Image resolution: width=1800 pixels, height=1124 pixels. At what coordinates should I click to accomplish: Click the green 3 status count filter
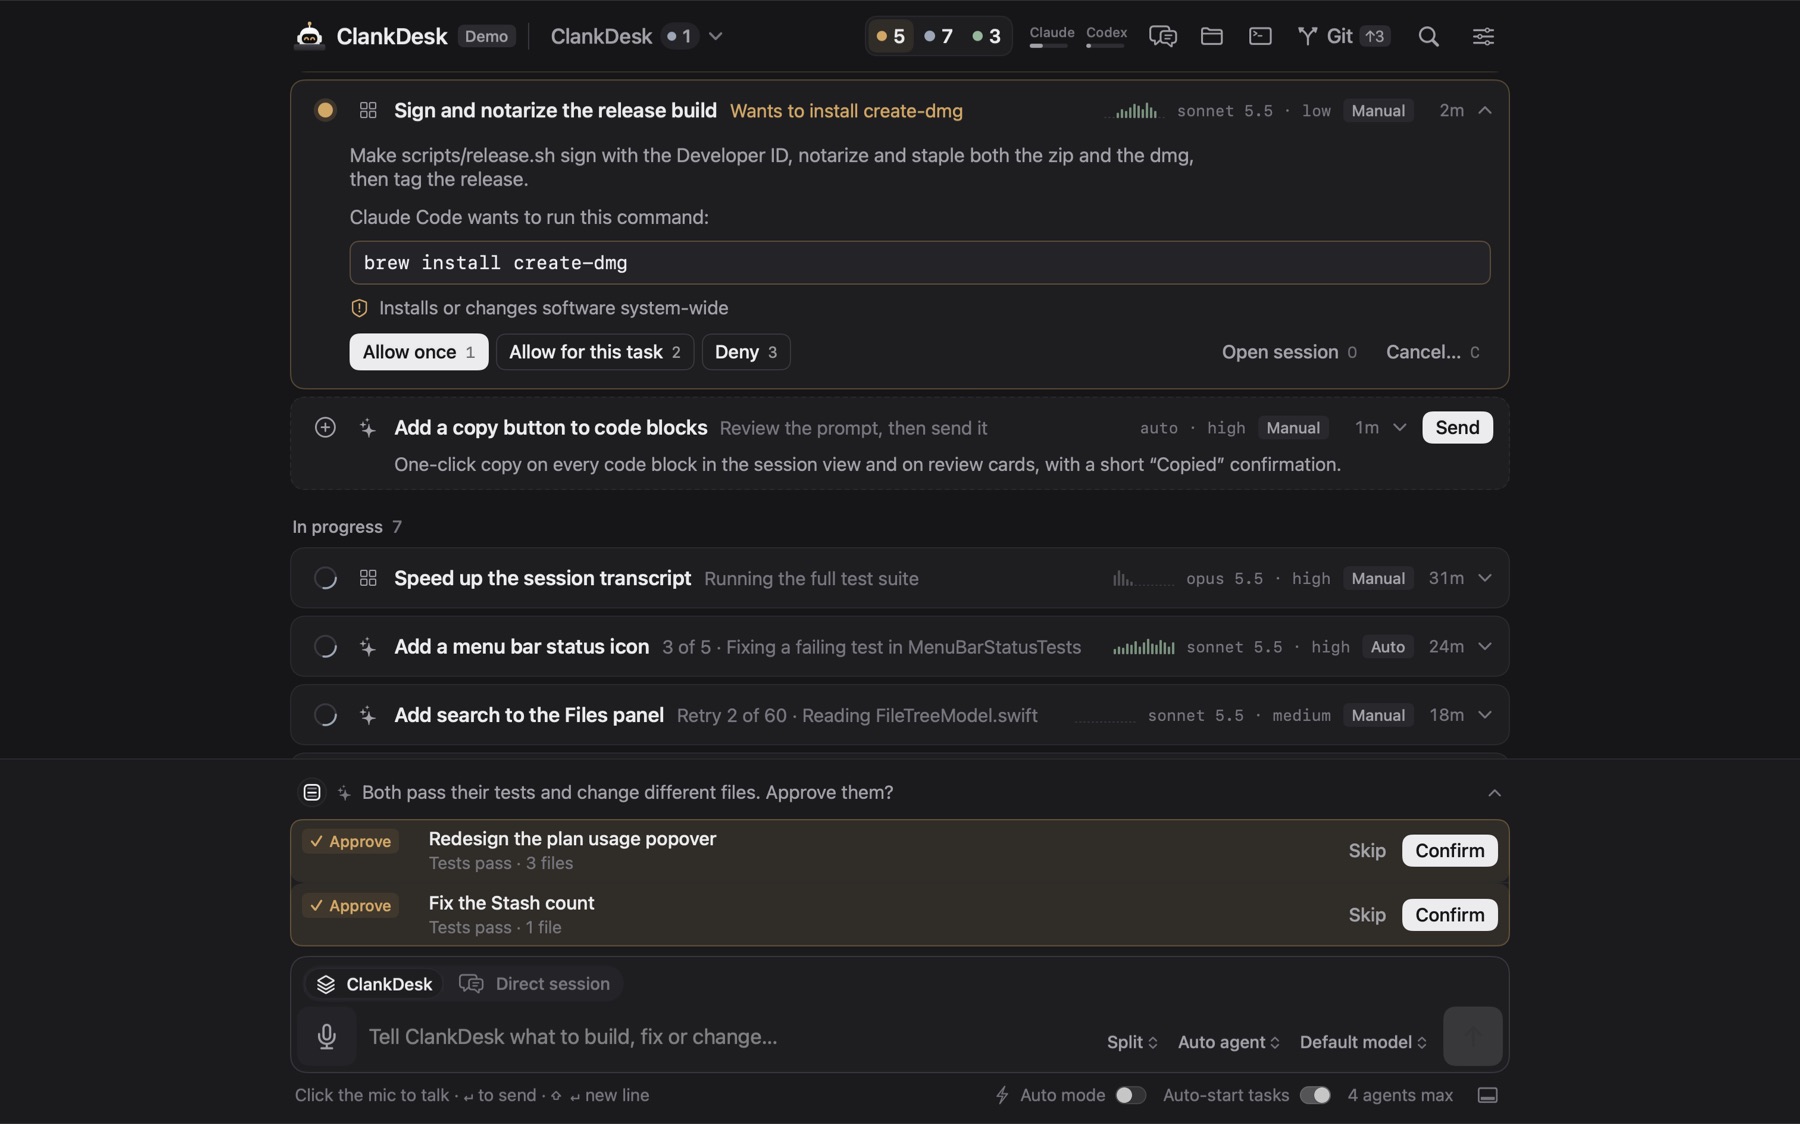[986, 36]
